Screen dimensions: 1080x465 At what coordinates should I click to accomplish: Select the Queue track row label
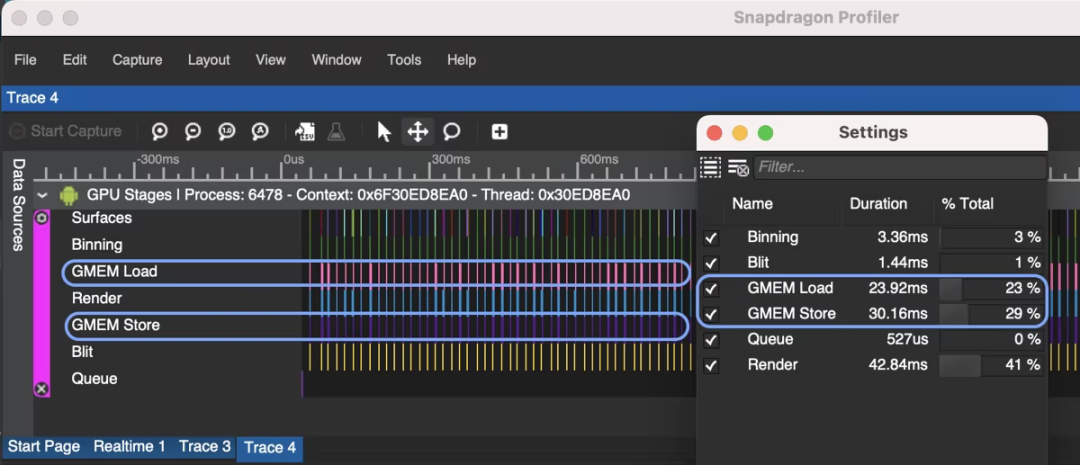[94, 379]
